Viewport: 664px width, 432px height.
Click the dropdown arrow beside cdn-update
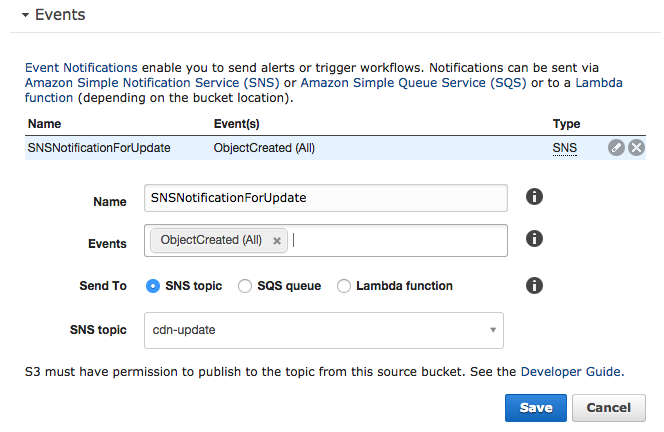[493, 330]
